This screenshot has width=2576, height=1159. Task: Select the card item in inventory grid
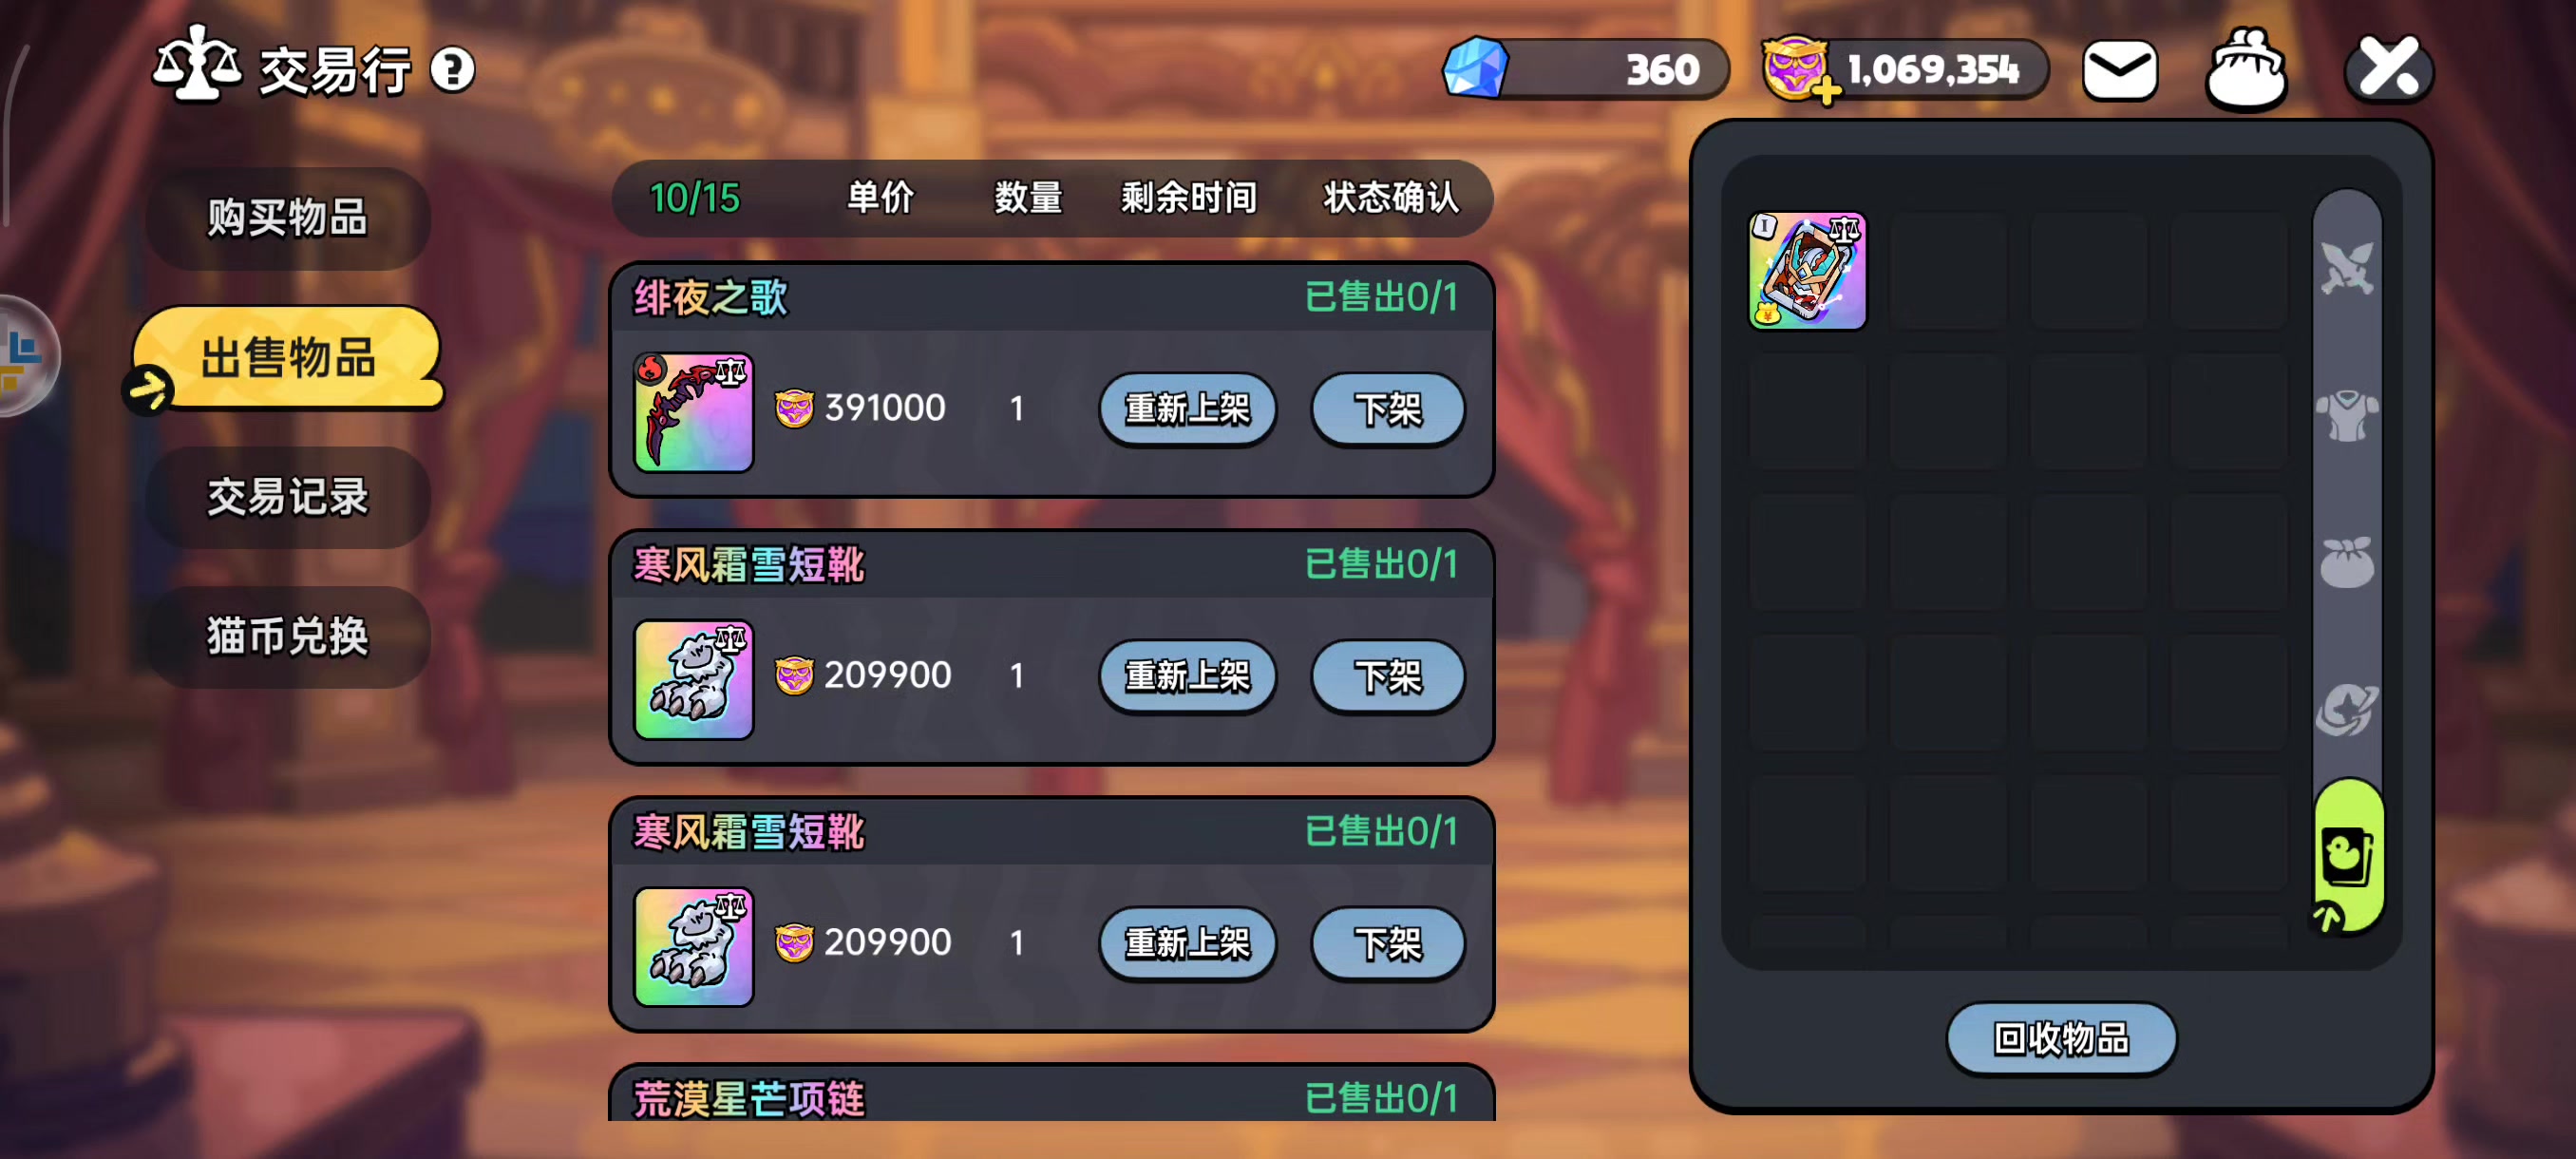click(x=1807, y=270)
